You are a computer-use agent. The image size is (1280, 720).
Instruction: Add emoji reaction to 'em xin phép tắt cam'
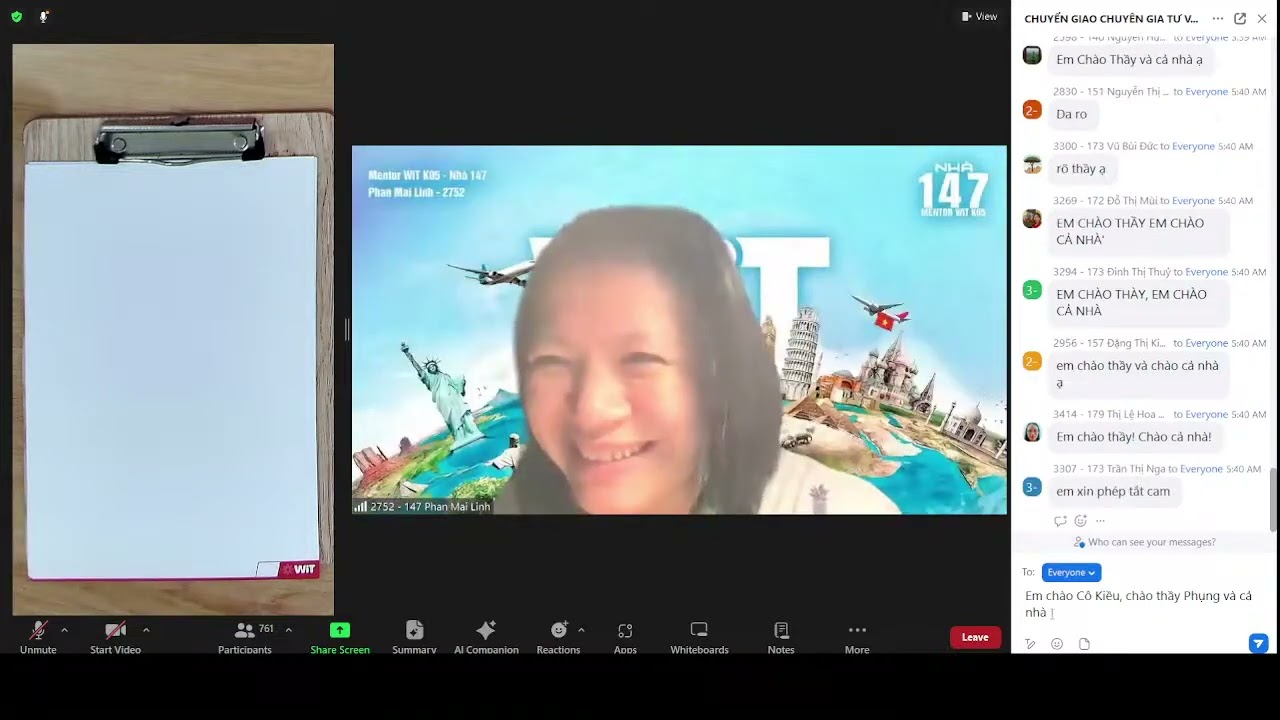pos(1080,521)
